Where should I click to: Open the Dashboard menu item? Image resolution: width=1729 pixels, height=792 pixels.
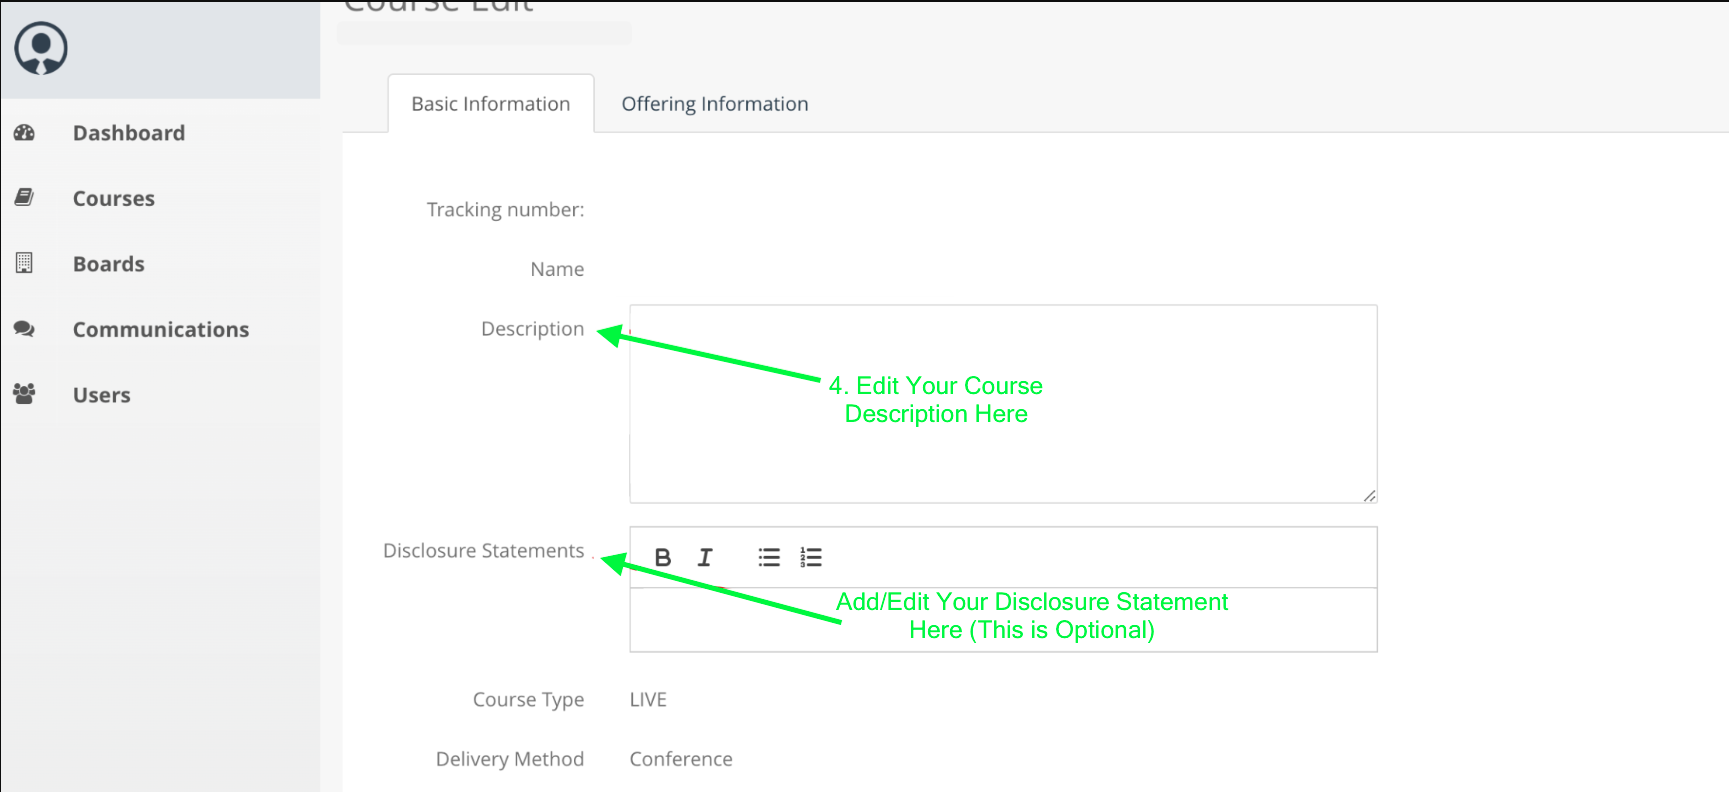(x=129, y=133)
